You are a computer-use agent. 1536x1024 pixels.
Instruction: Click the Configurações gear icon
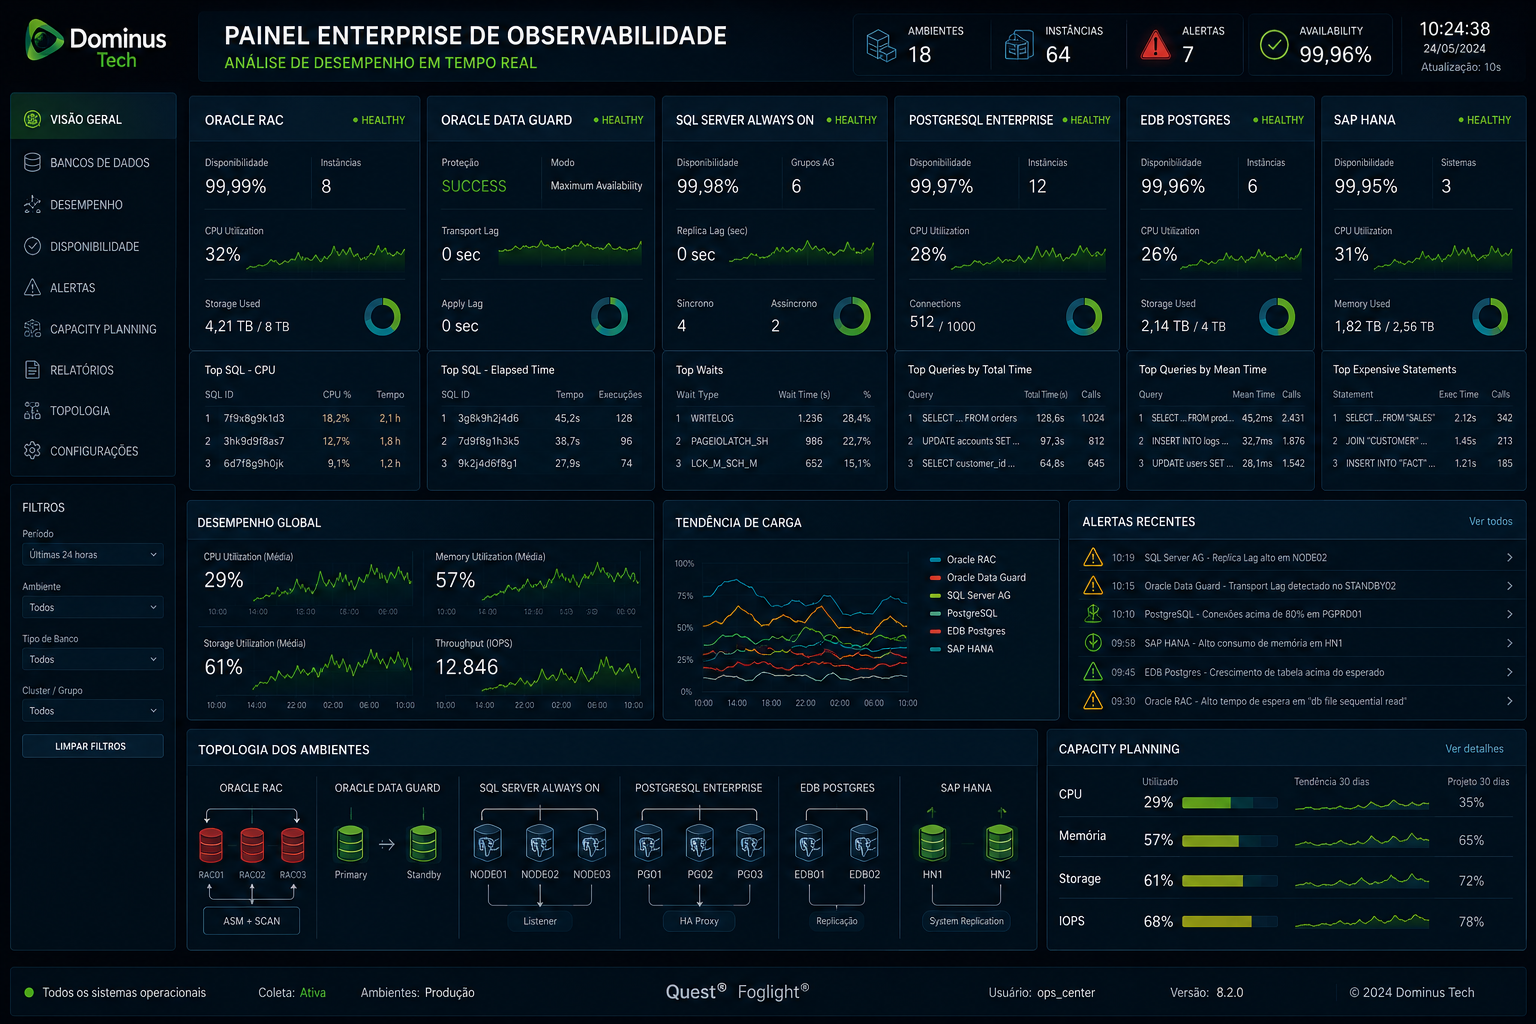[32, 450]
